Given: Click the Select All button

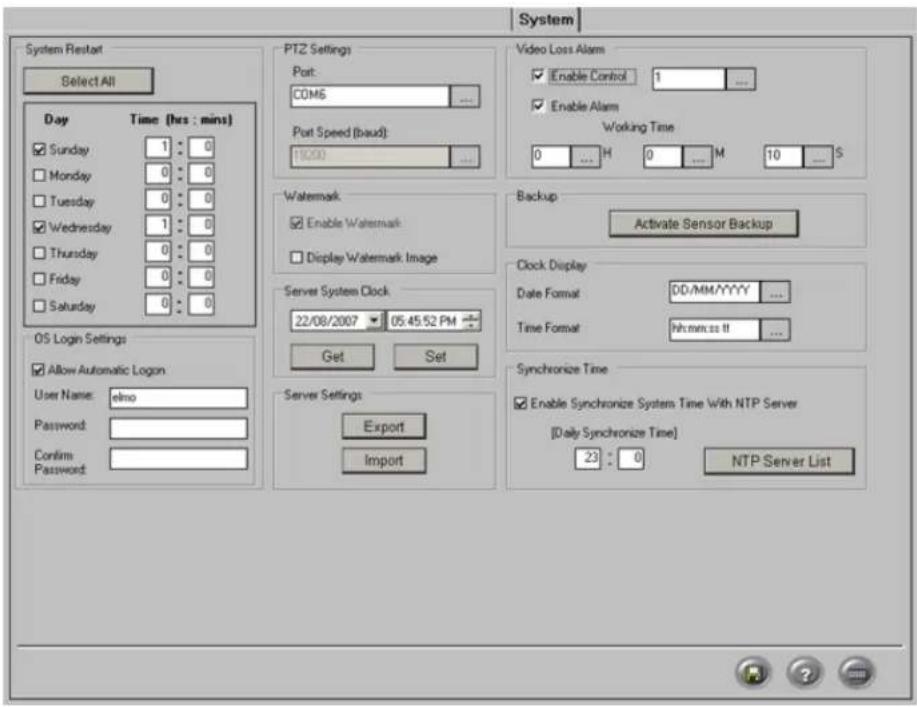Looking at the screenshot, I should [88, 81].
